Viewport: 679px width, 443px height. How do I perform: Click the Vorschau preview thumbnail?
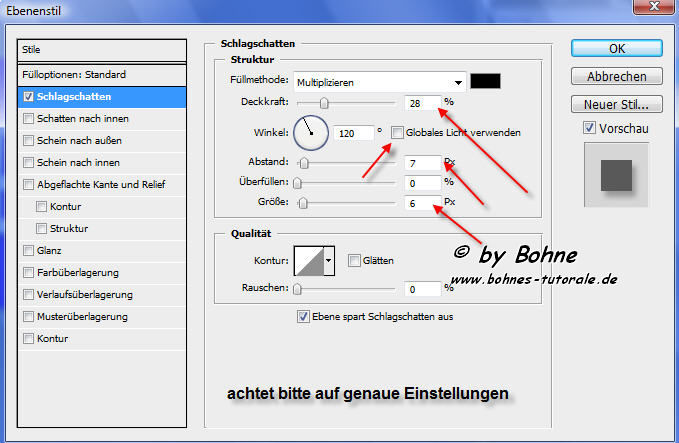coord(616,175)
